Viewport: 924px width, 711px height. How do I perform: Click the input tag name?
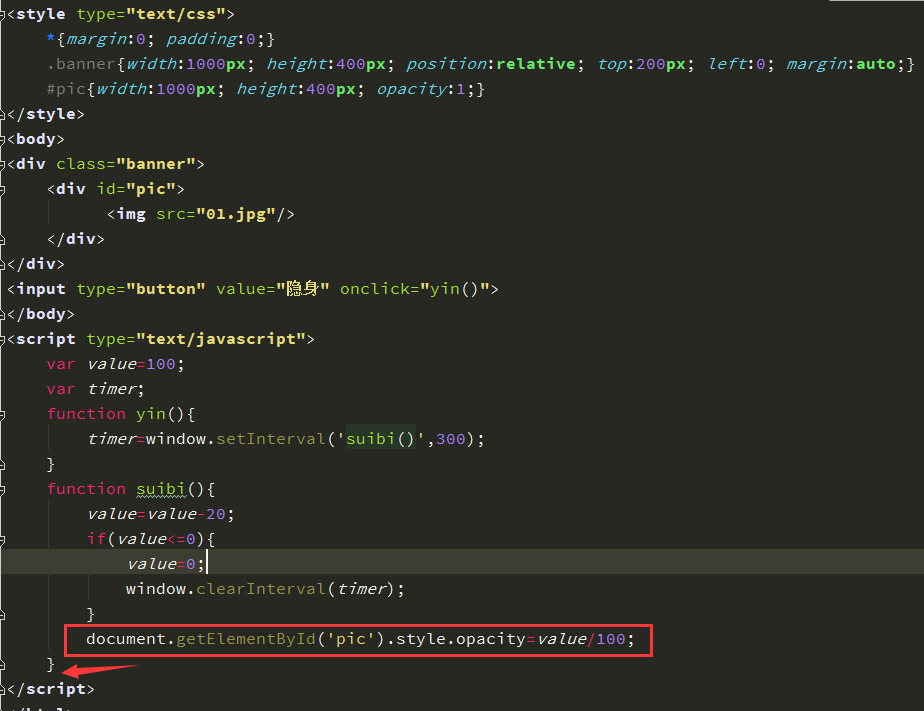pos(41,289)
